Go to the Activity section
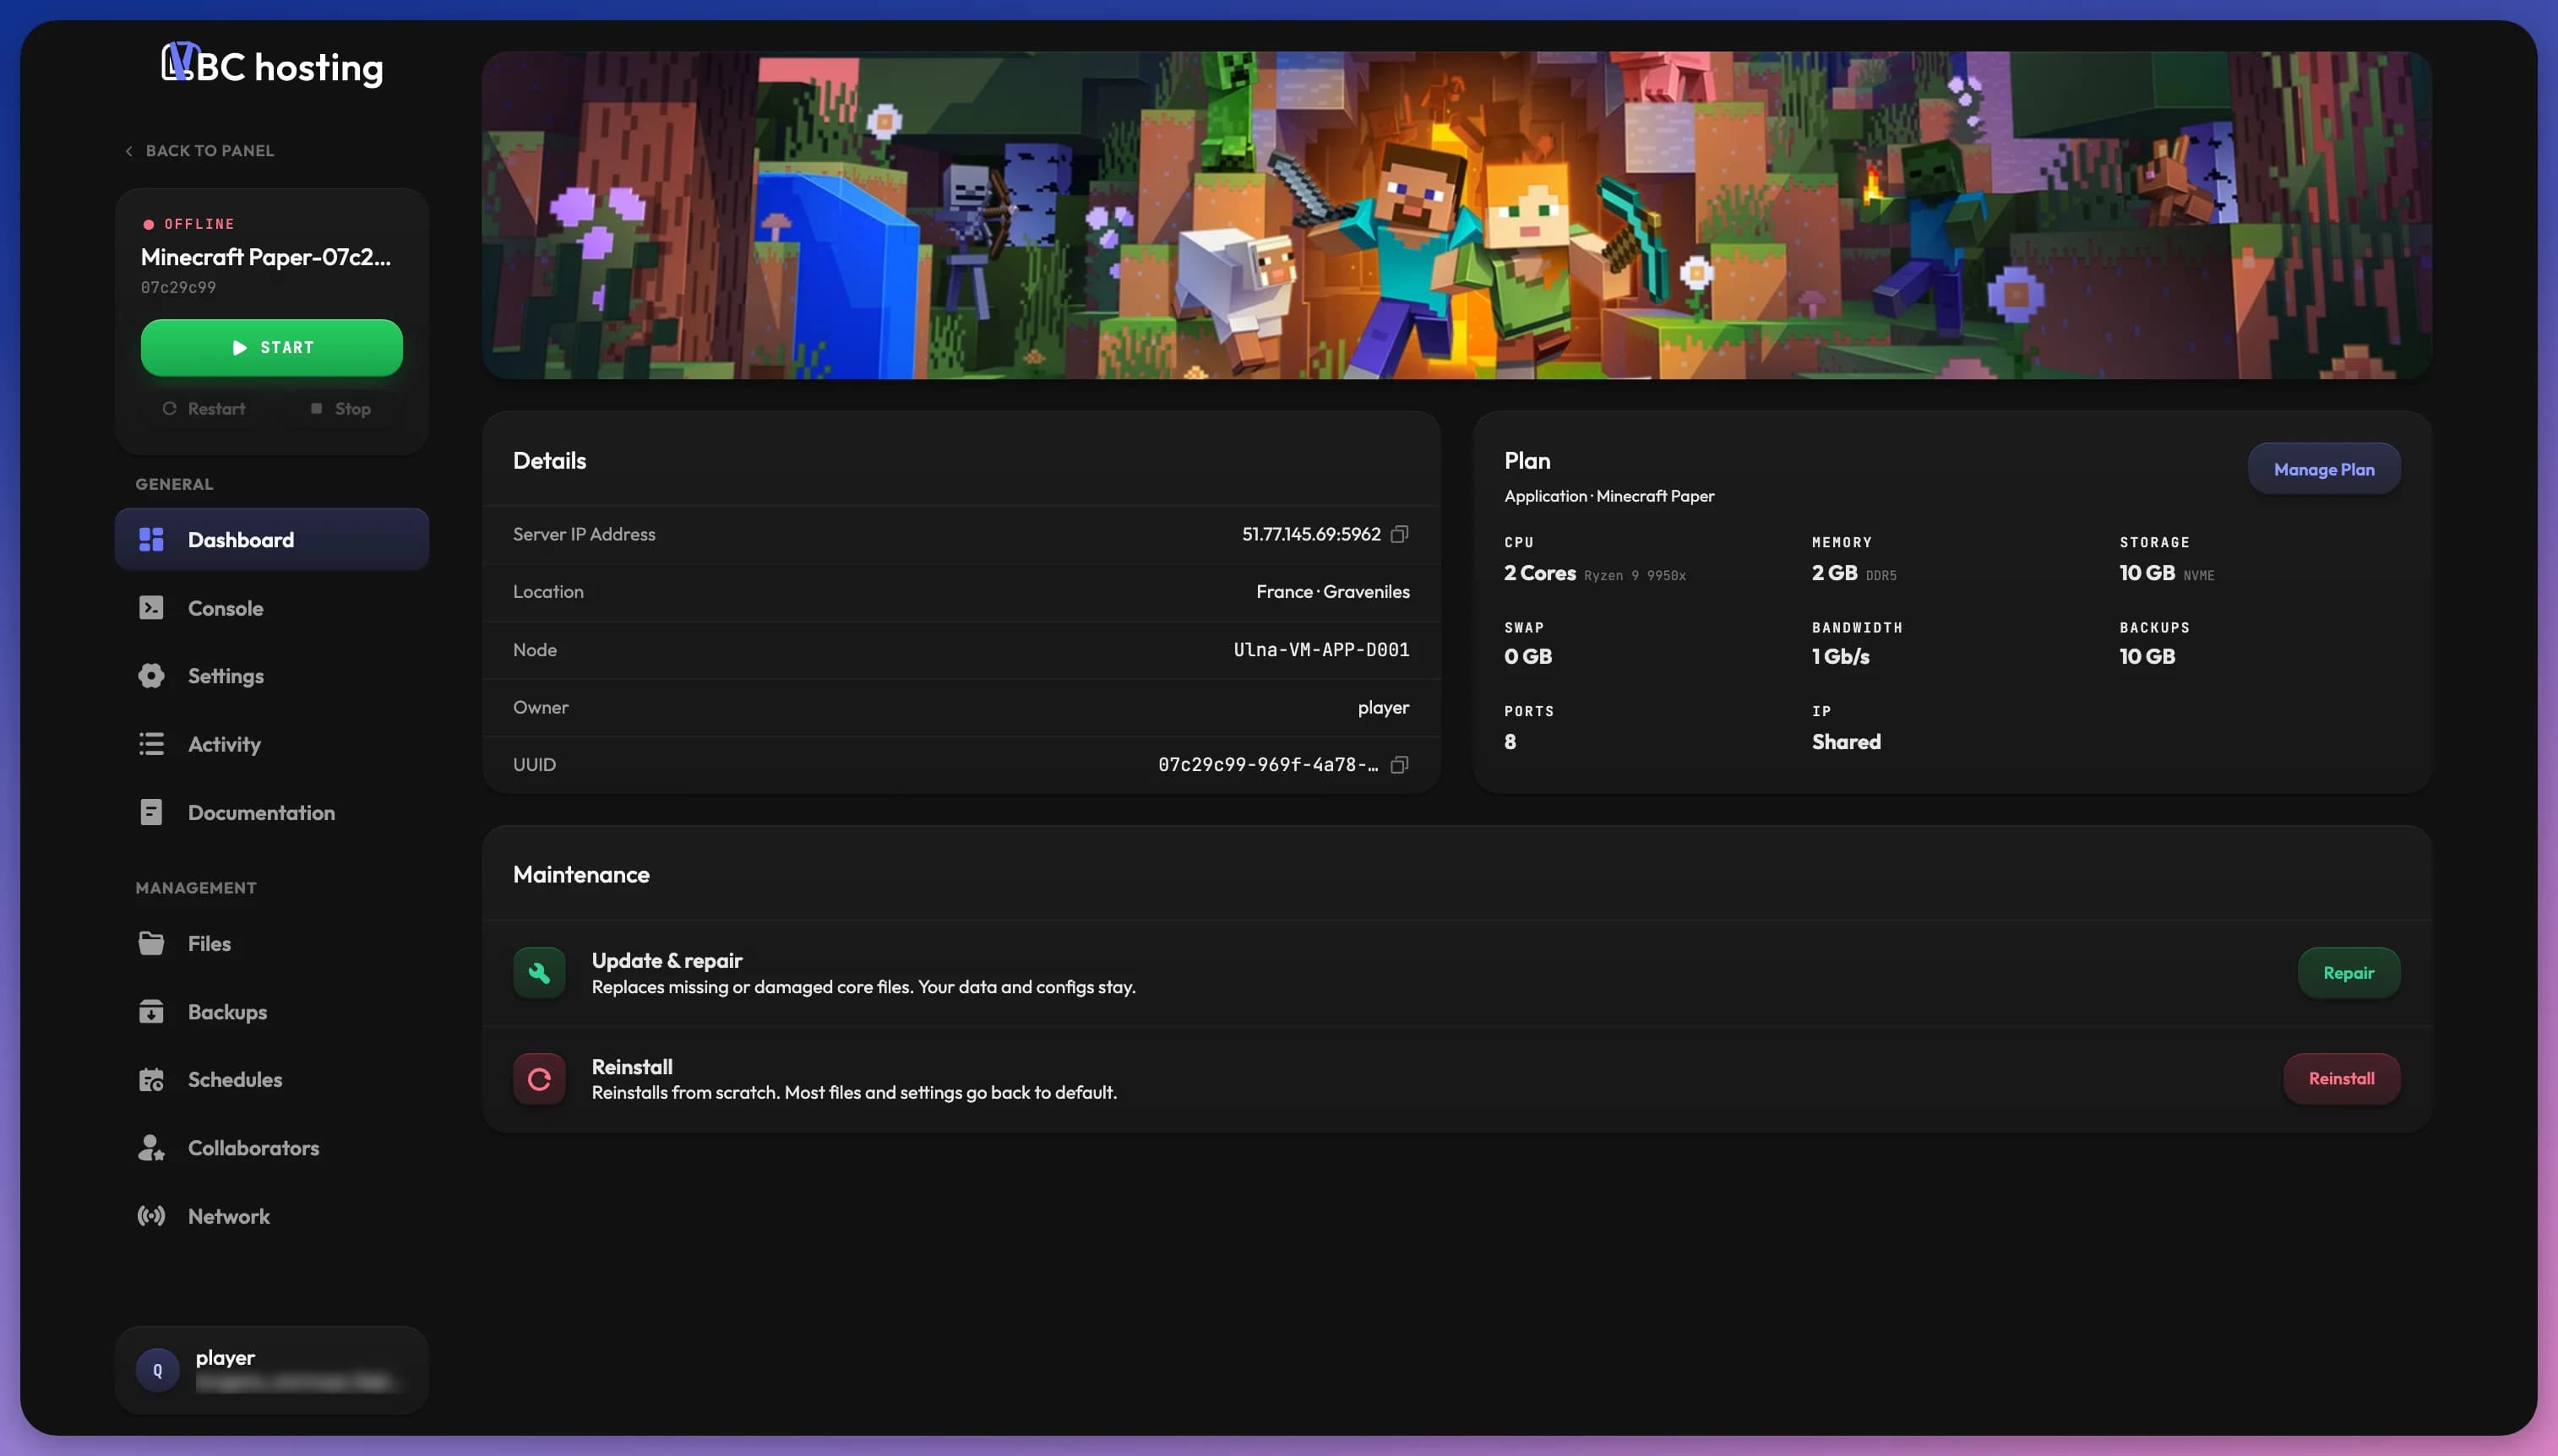The height and width of the screenshot is (1456, 2558). 272,744
